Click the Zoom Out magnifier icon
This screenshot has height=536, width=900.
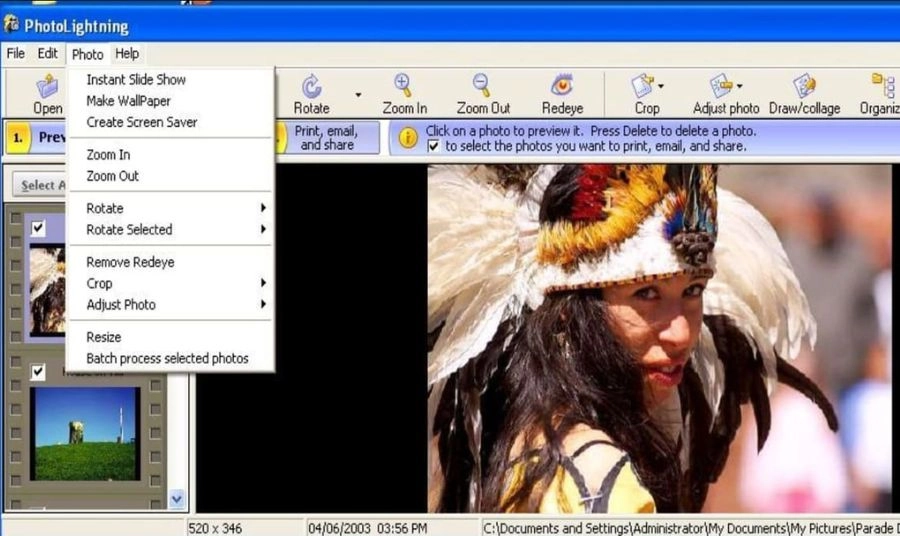(x=482, y=86)
